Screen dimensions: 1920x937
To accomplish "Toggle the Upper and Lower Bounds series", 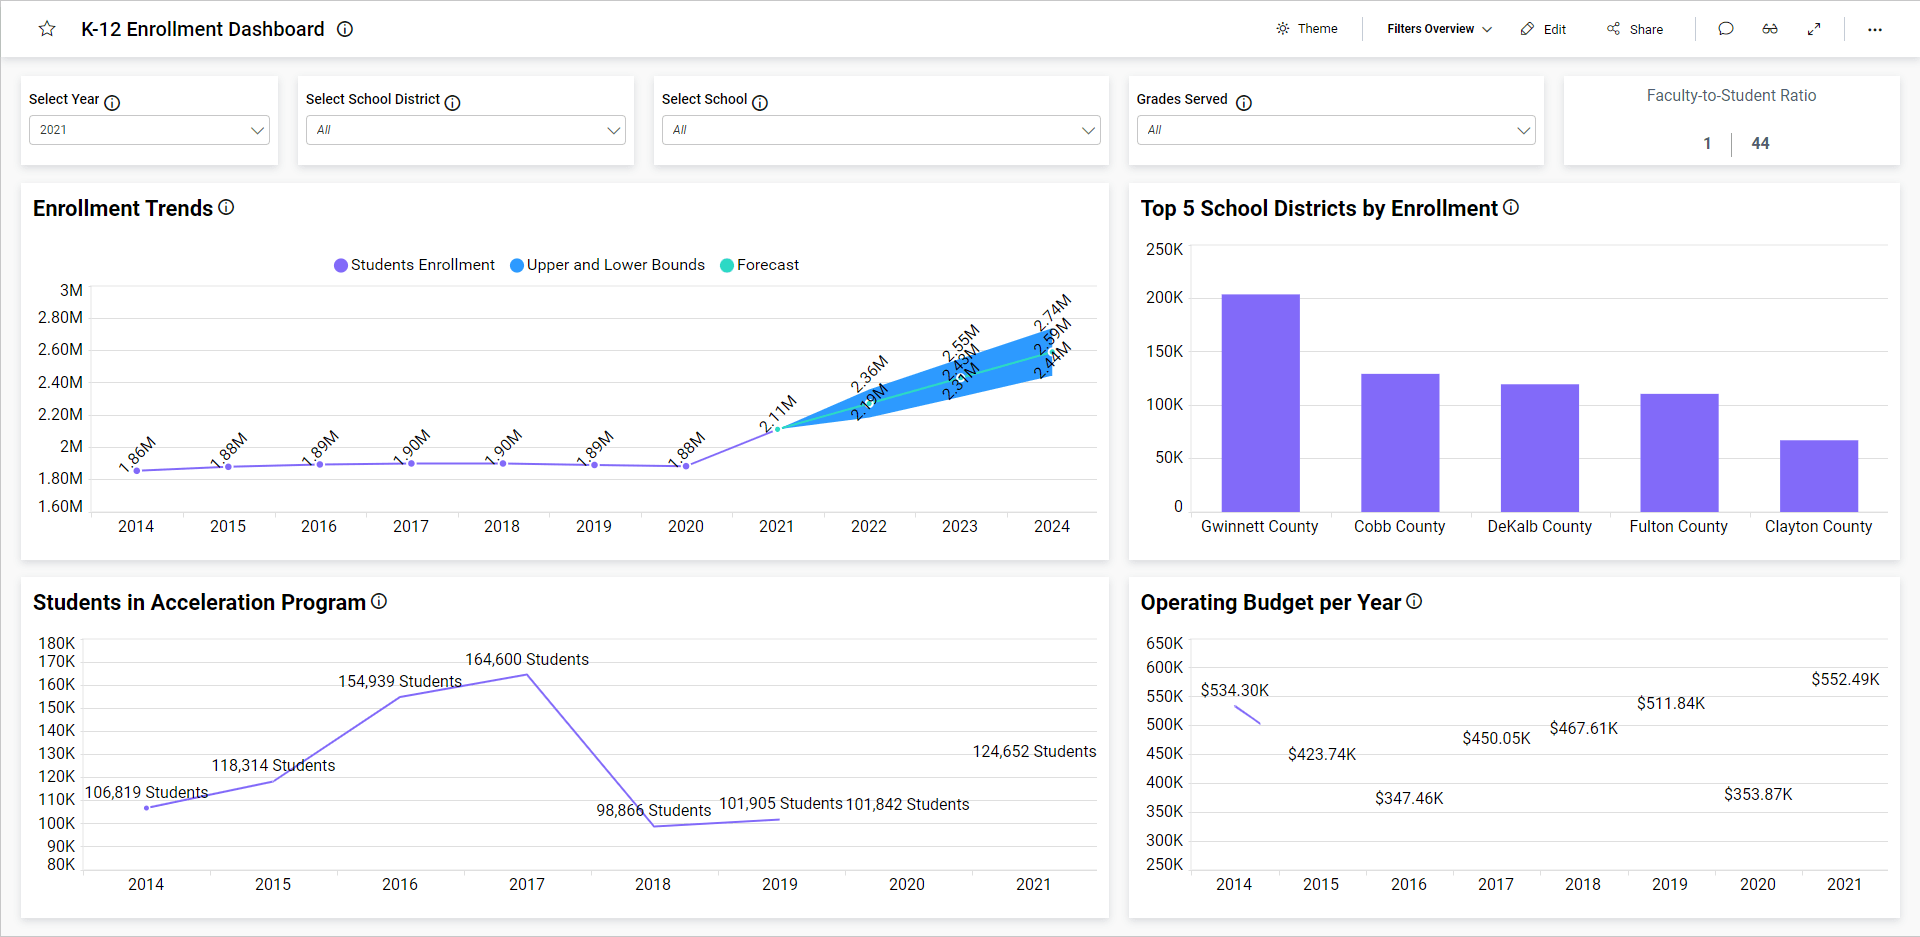I will point(607,264).
